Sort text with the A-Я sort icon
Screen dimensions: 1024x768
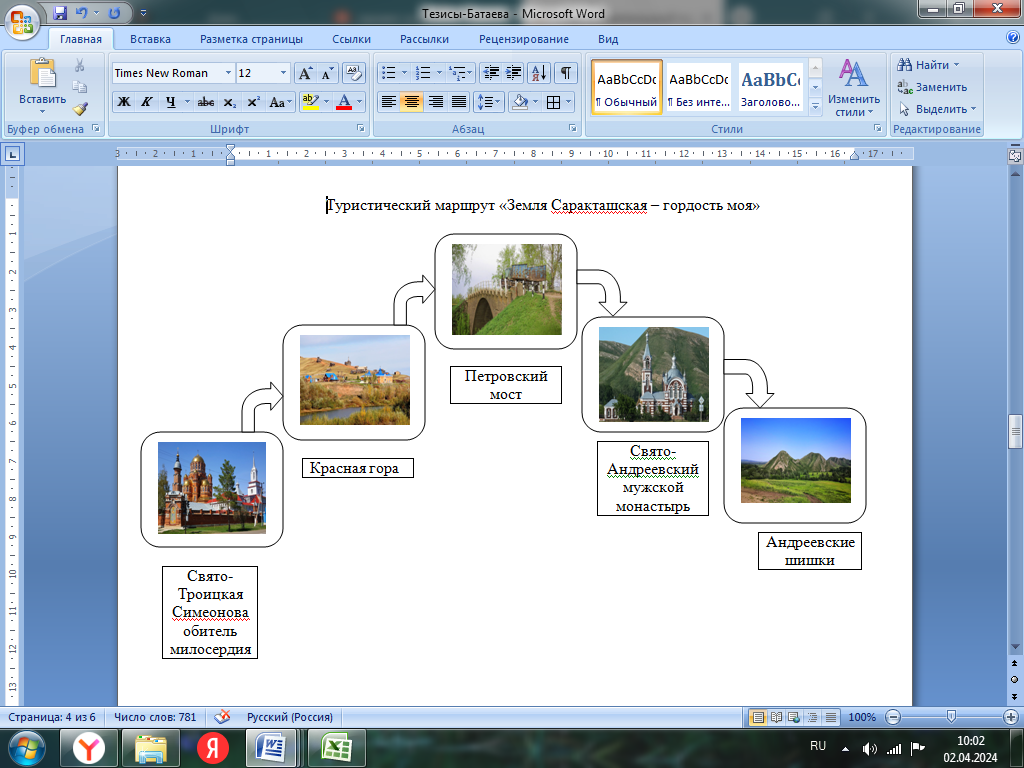pos(539,73)
